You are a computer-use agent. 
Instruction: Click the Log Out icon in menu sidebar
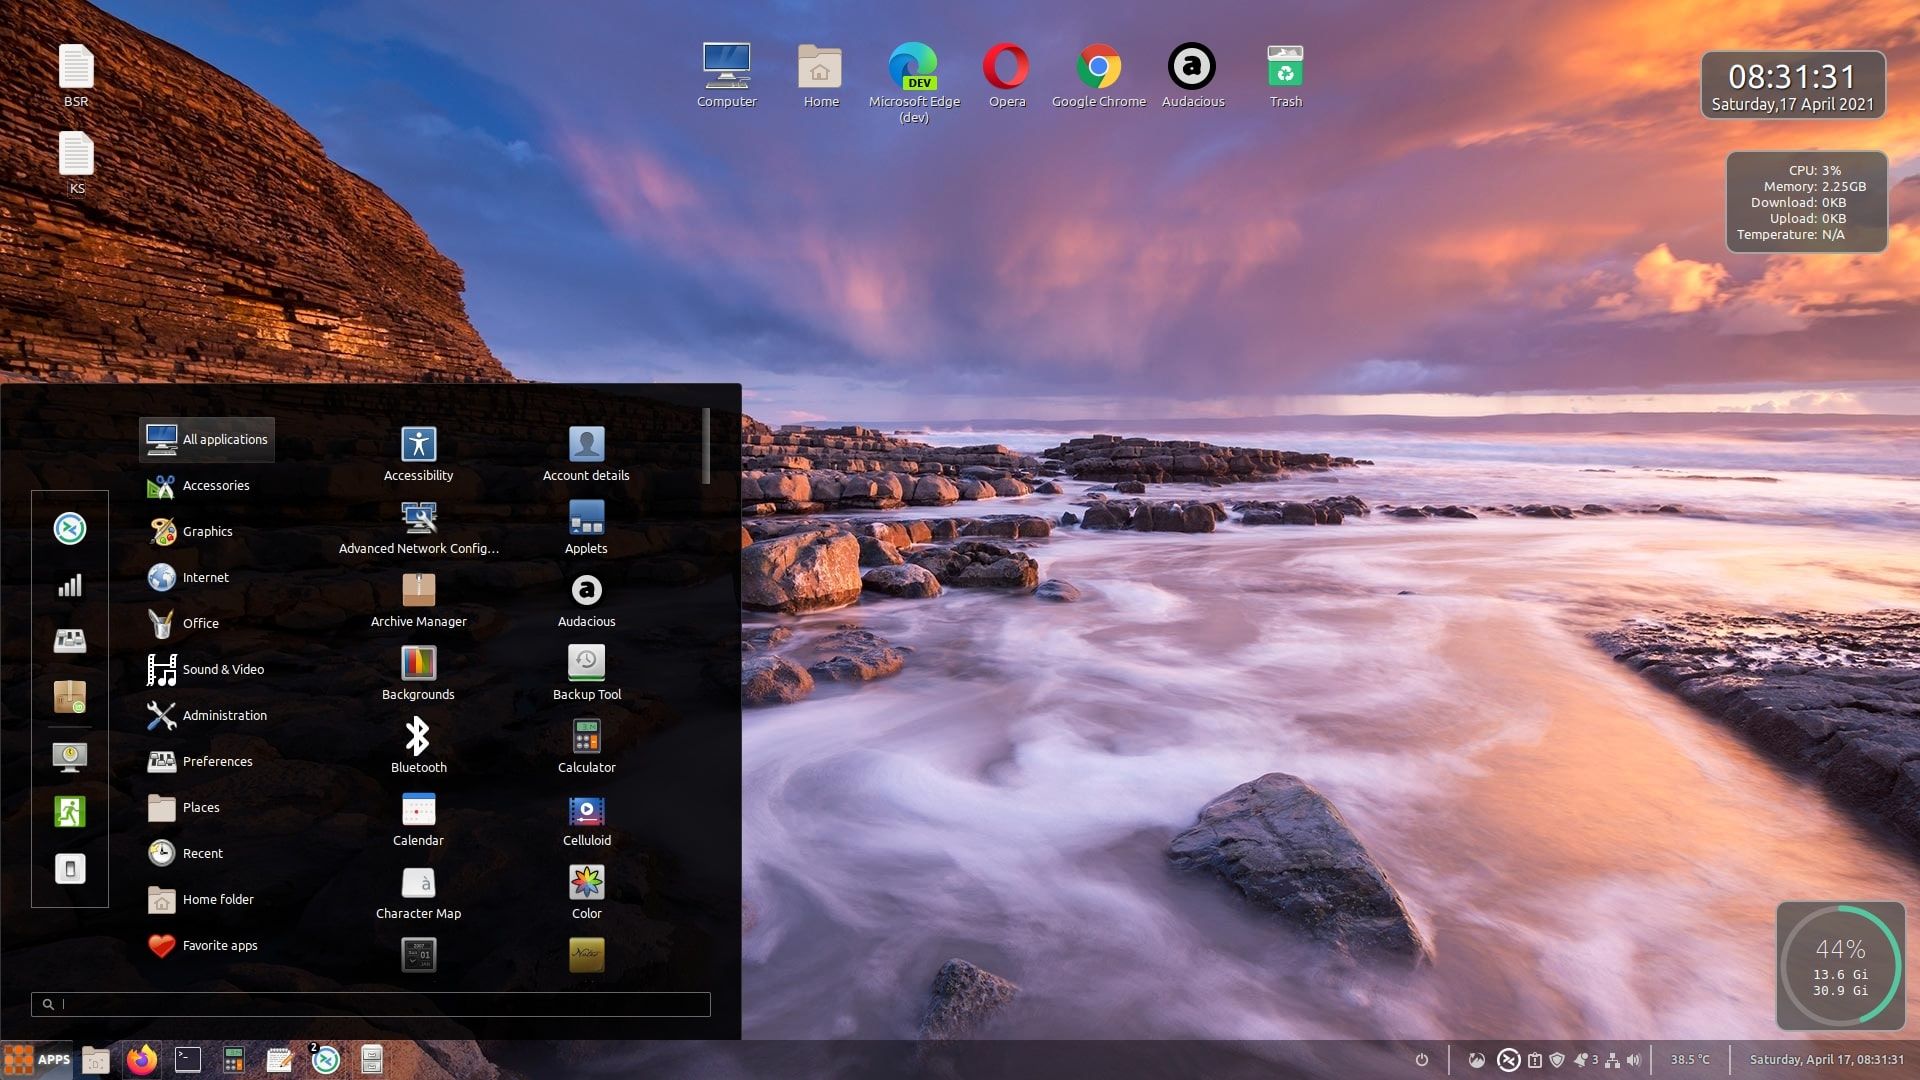(70, 812)
